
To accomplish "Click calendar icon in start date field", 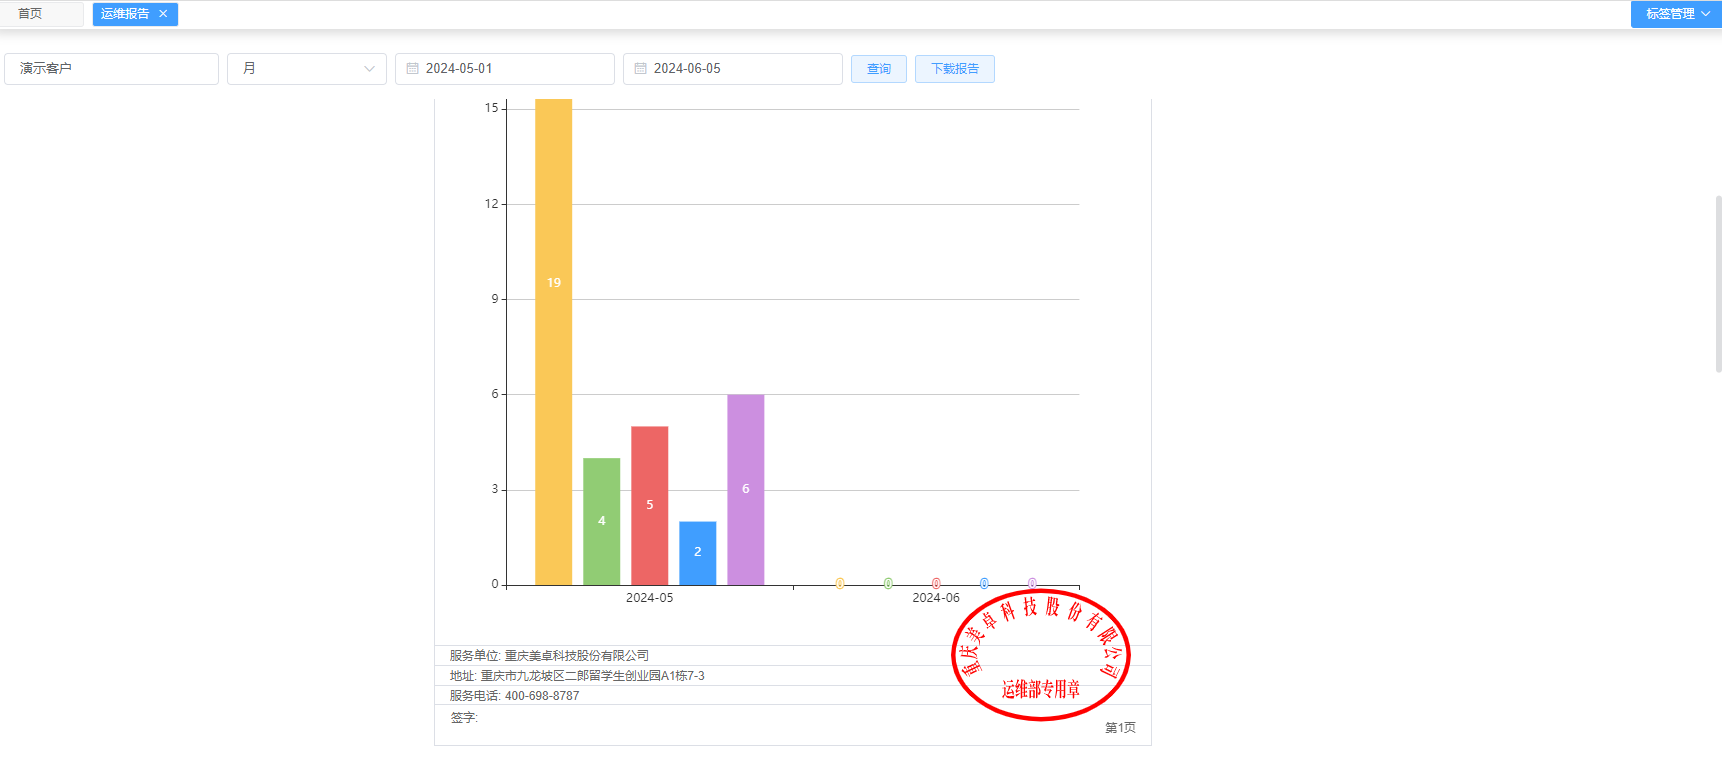I will (412, 69).
